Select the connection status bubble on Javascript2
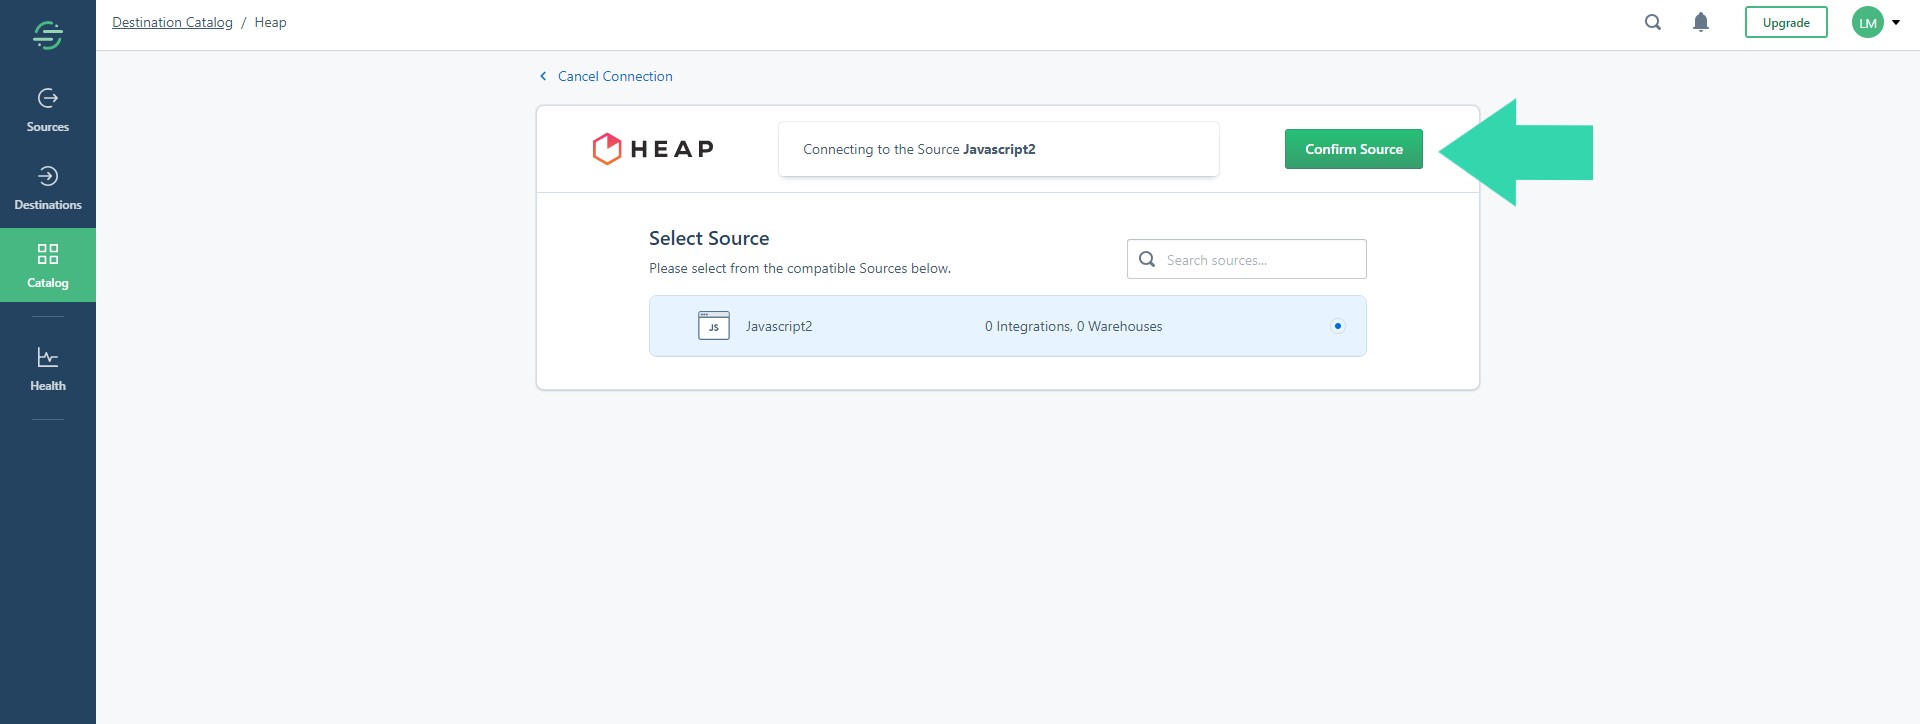The image size is (1920, 724). (x=1338, y=325)
